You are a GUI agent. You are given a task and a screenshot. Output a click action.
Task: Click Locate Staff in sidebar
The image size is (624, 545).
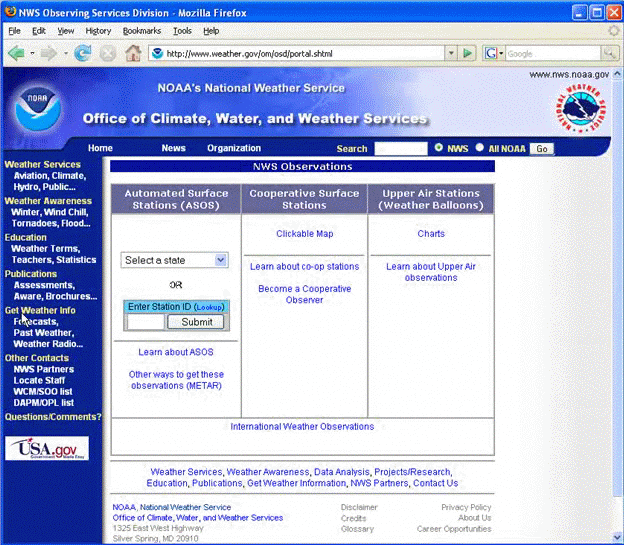[x=39, y=380]
